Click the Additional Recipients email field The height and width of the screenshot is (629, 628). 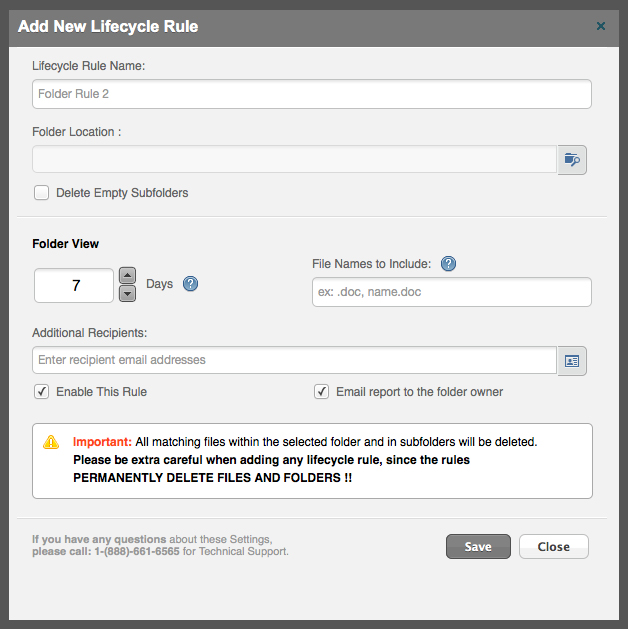coord(294,360)
